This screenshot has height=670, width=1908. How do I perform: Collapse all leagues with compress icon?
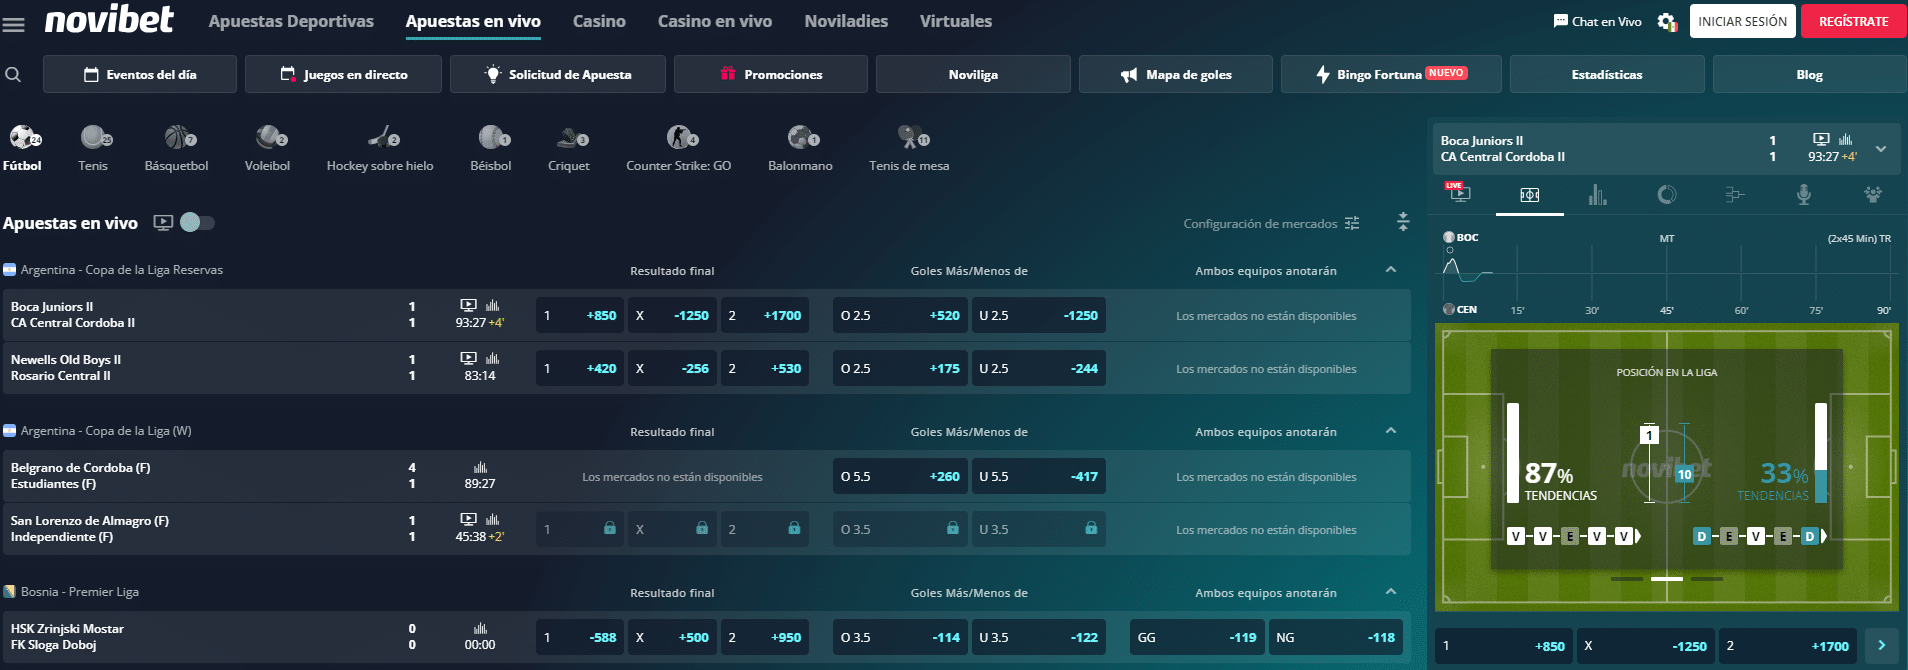coord(1403,222)
